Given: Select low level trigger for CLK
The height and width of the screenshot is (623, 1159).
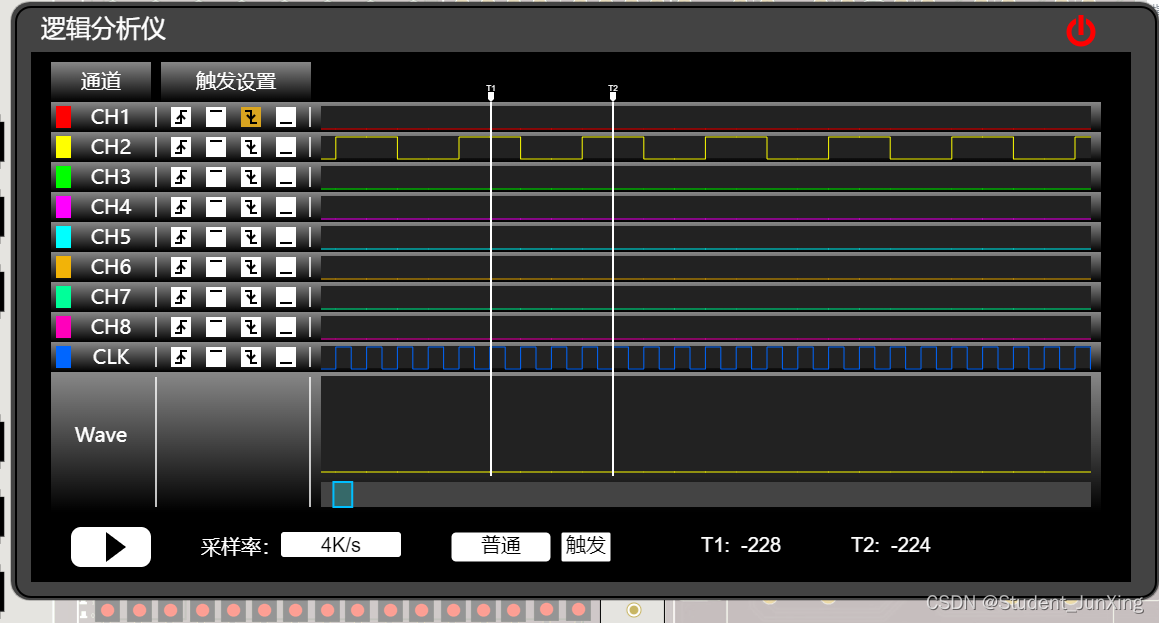Looking at the screenshot, I should [x=286, y=357].
